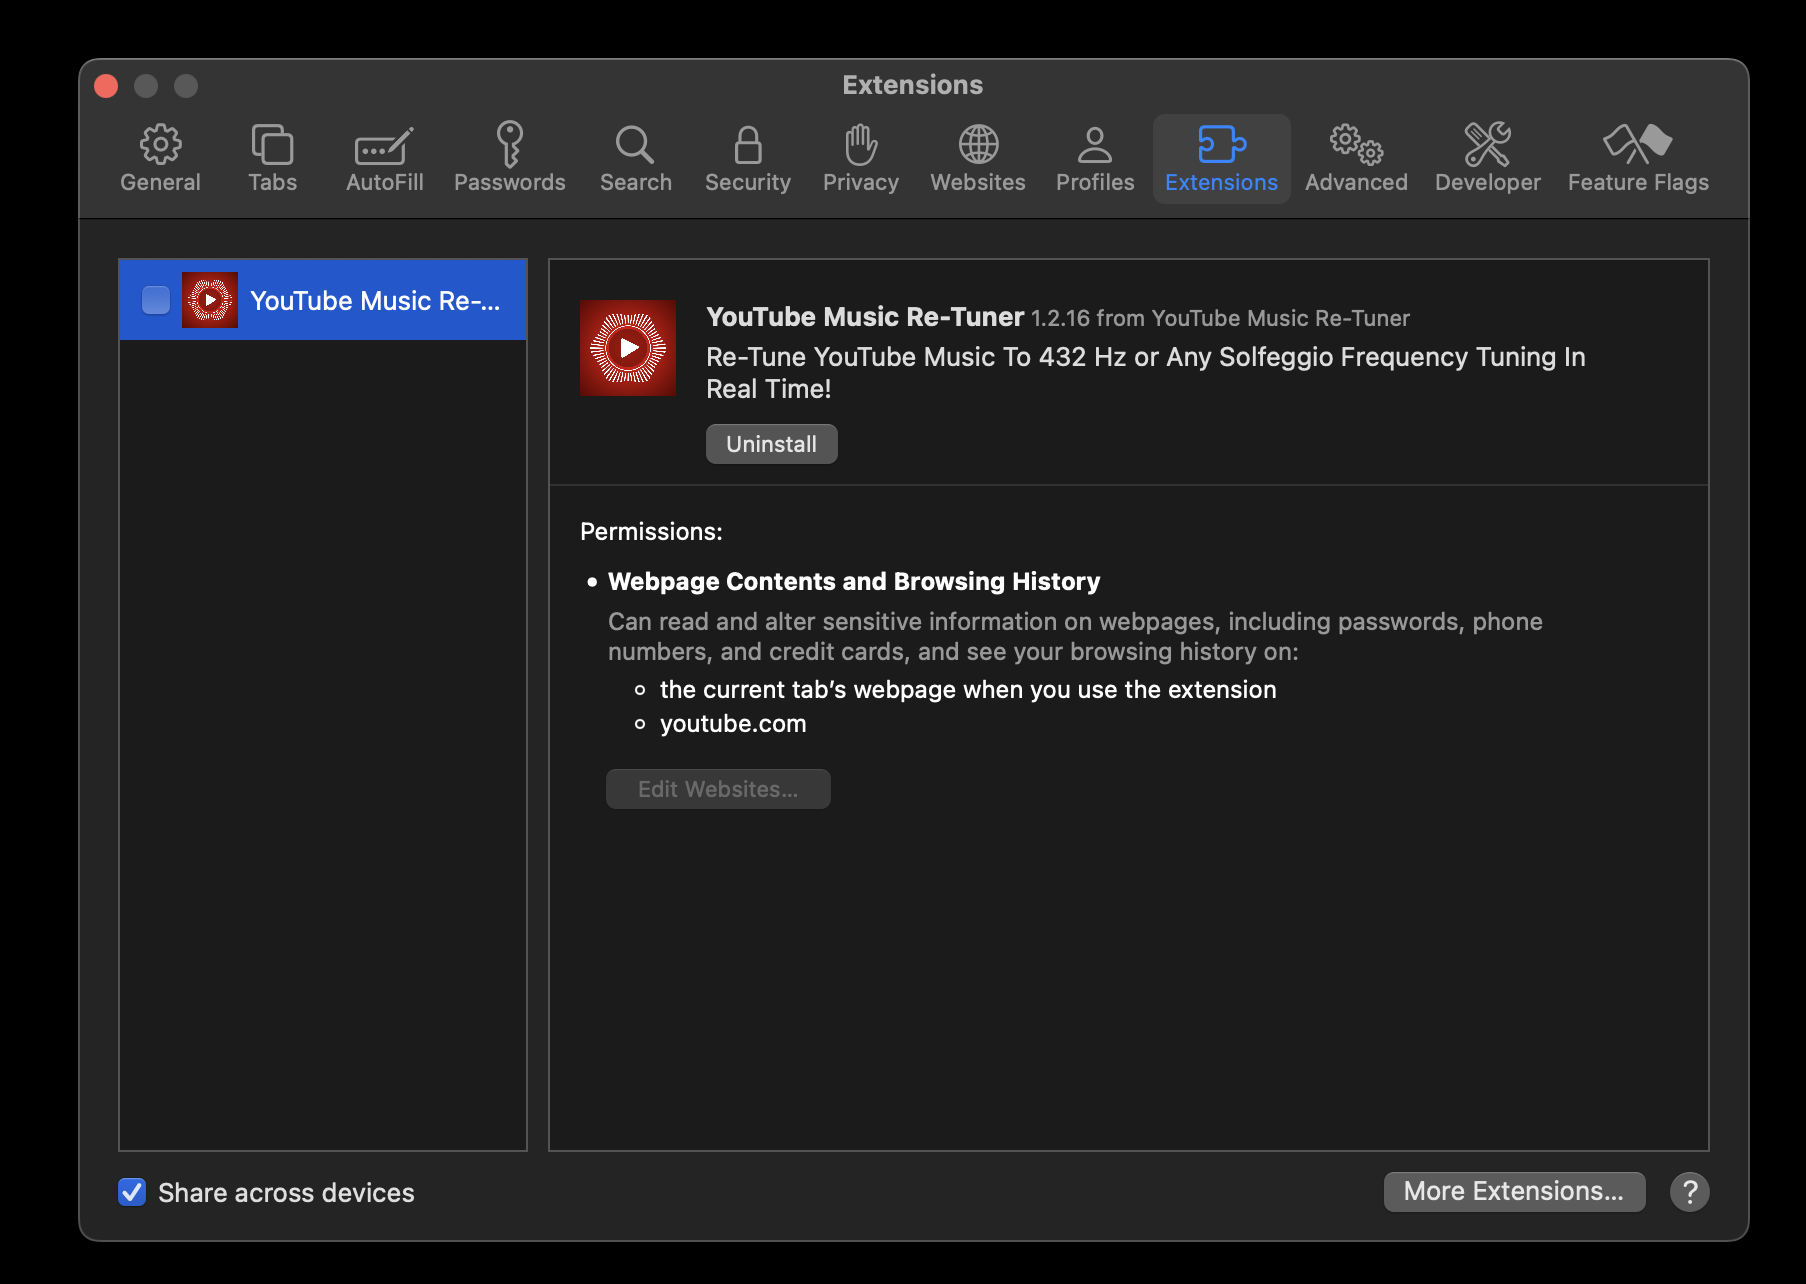Show the Privacy settings

[x=860, y=159]
